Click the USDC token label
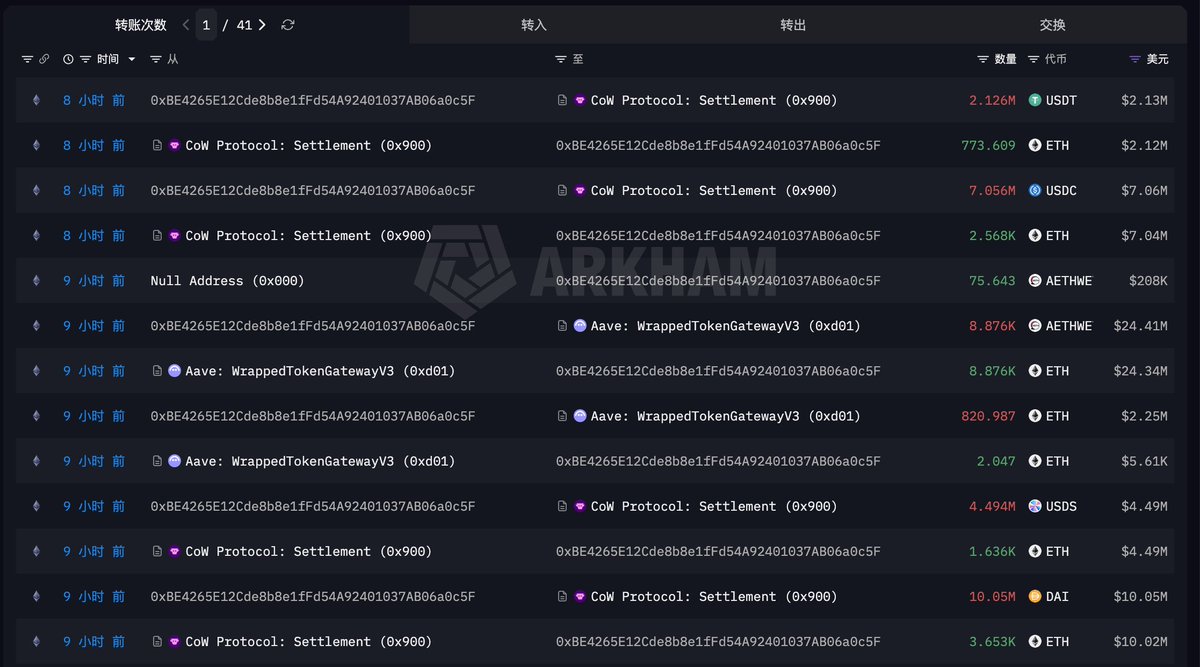The image size is (1200, 667). (x=1061, y=190)
